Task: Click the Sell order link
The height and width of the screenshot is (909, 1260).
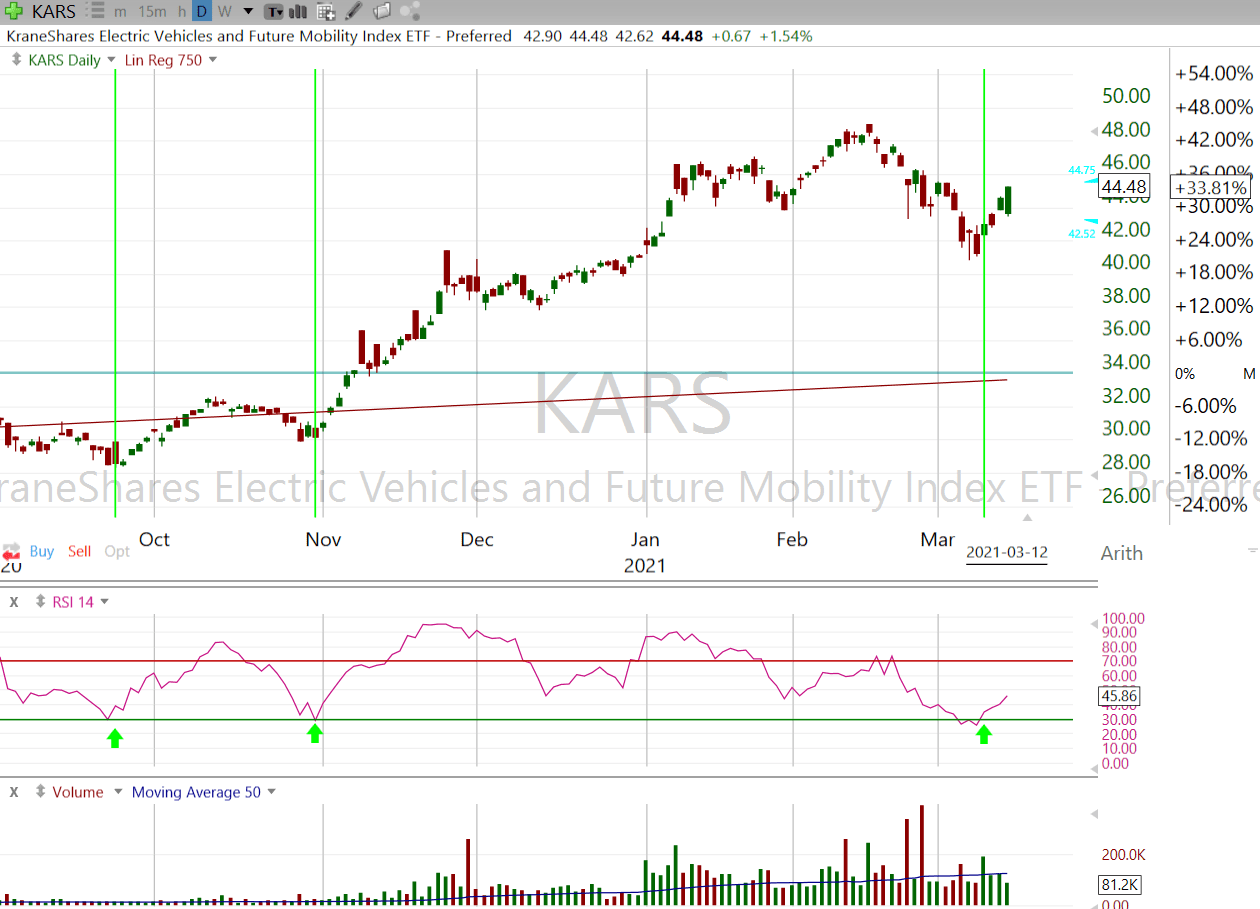Action: 79,551
